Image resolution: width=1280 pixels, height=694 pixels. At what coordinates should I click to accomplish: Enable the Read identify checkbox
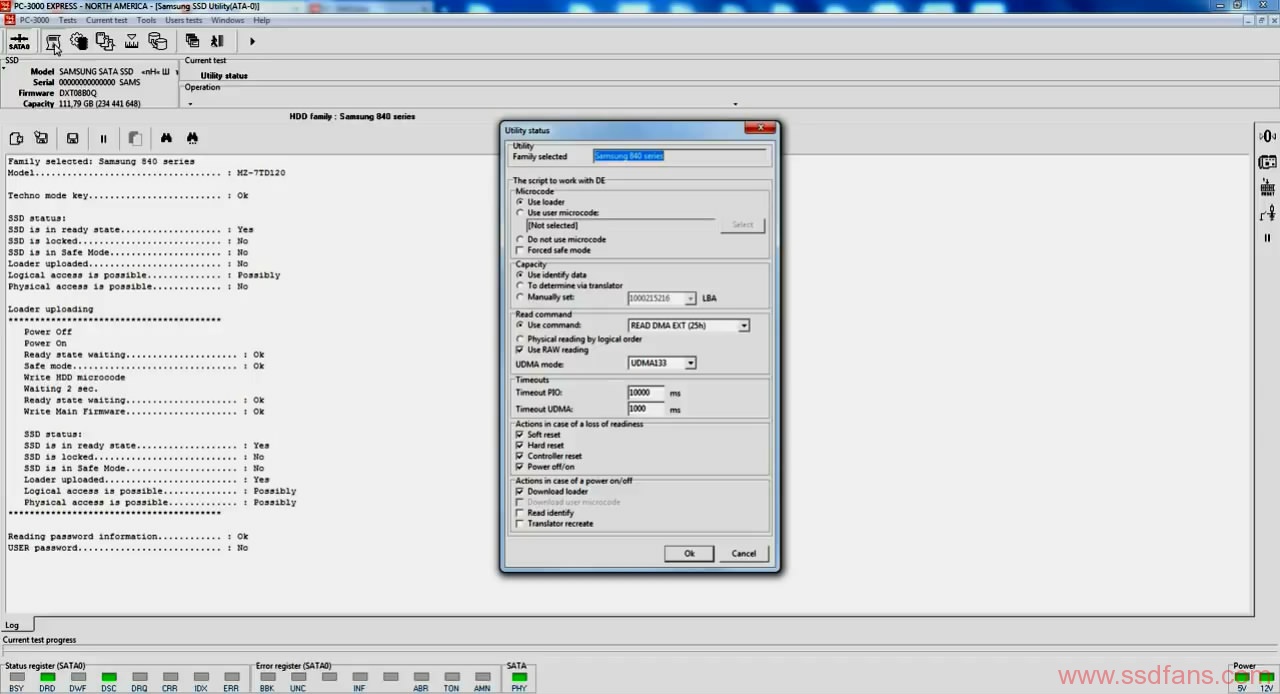click(545, 513)
